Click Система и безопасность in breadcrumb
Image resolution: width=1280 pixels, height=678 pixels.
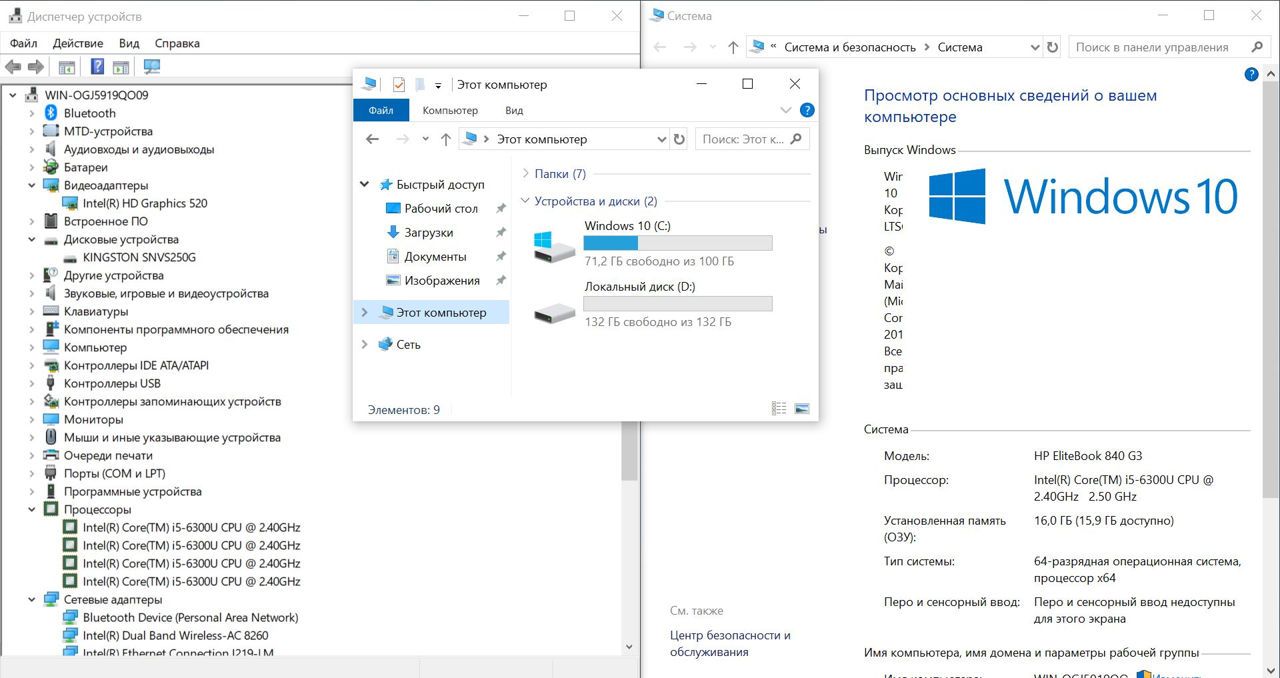point(850,47)
